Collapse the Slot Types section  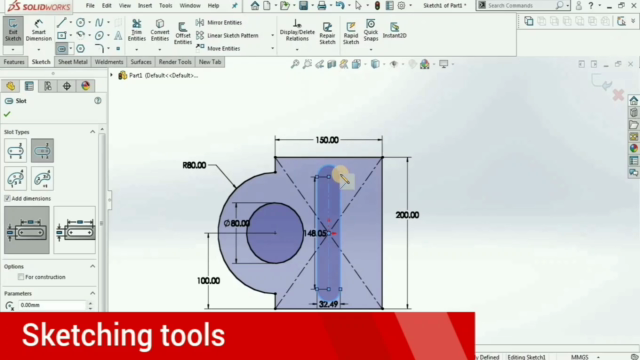pos(93,132)
